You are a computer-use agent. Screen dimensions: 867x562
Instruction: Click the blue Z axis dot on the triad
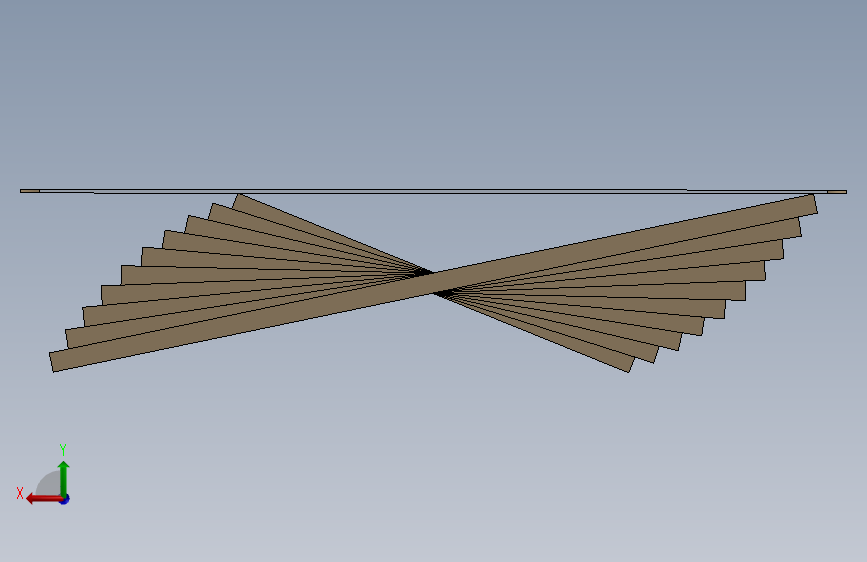click(65, 499)
